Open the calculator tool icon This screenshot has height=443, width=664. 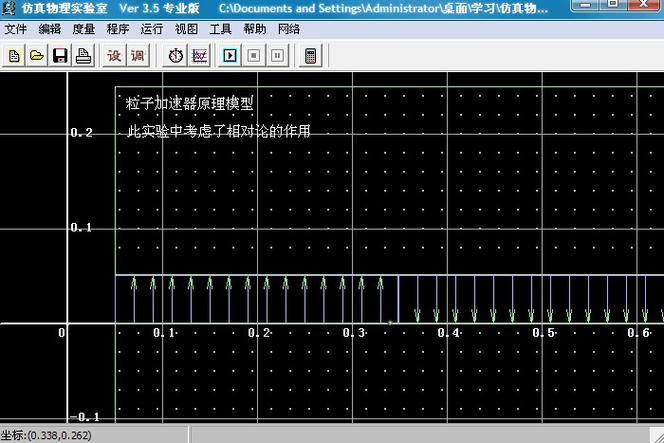click(310, 55)
